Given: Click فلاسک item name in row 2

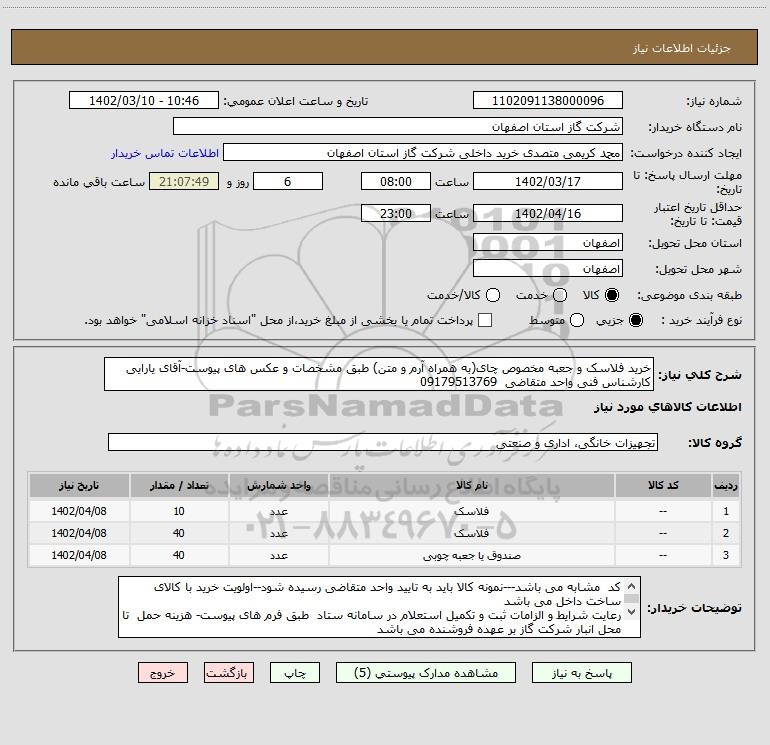Looking at the screenshot, I should (471, 533).
